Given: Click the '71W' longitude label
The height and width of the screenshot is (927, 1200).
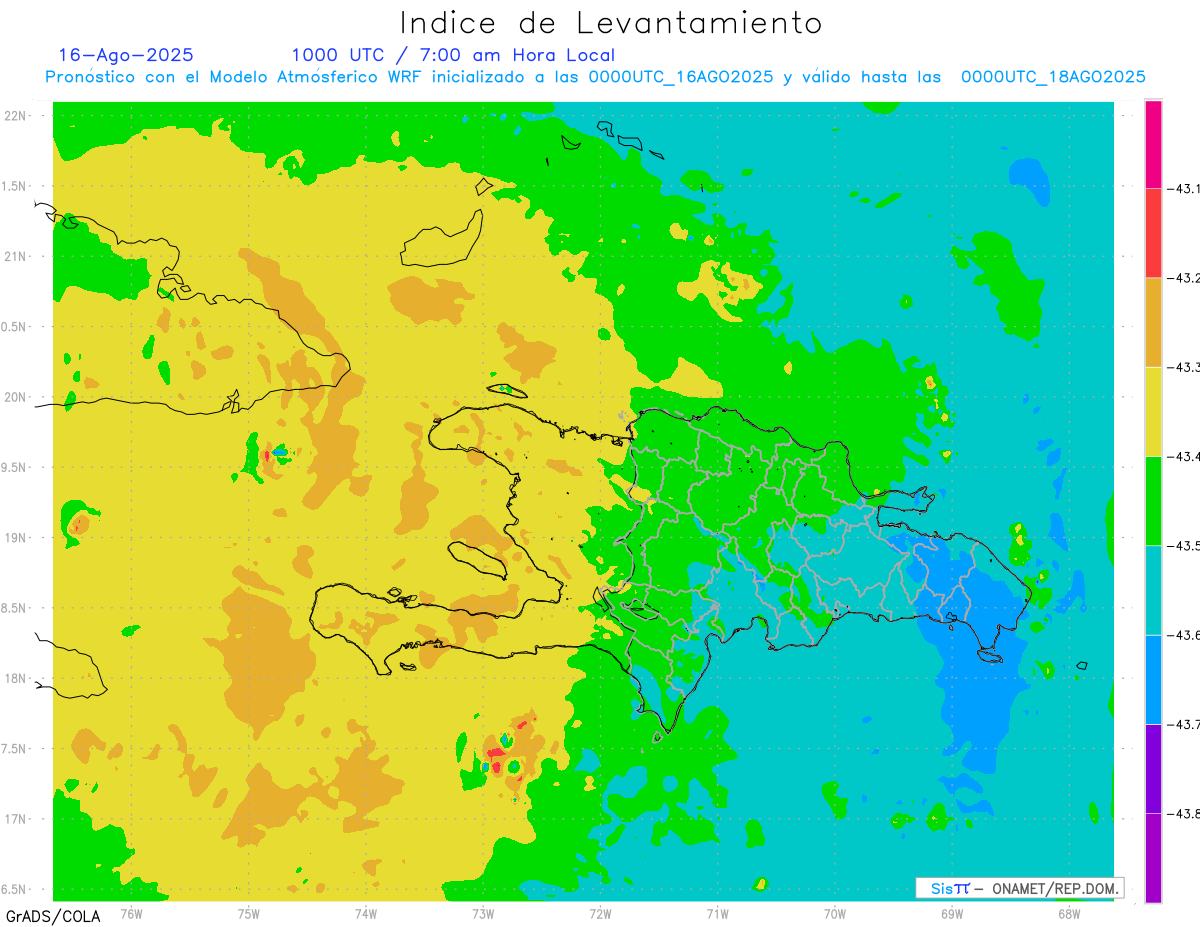Looking at the screenshot, I should coord(718,913).
